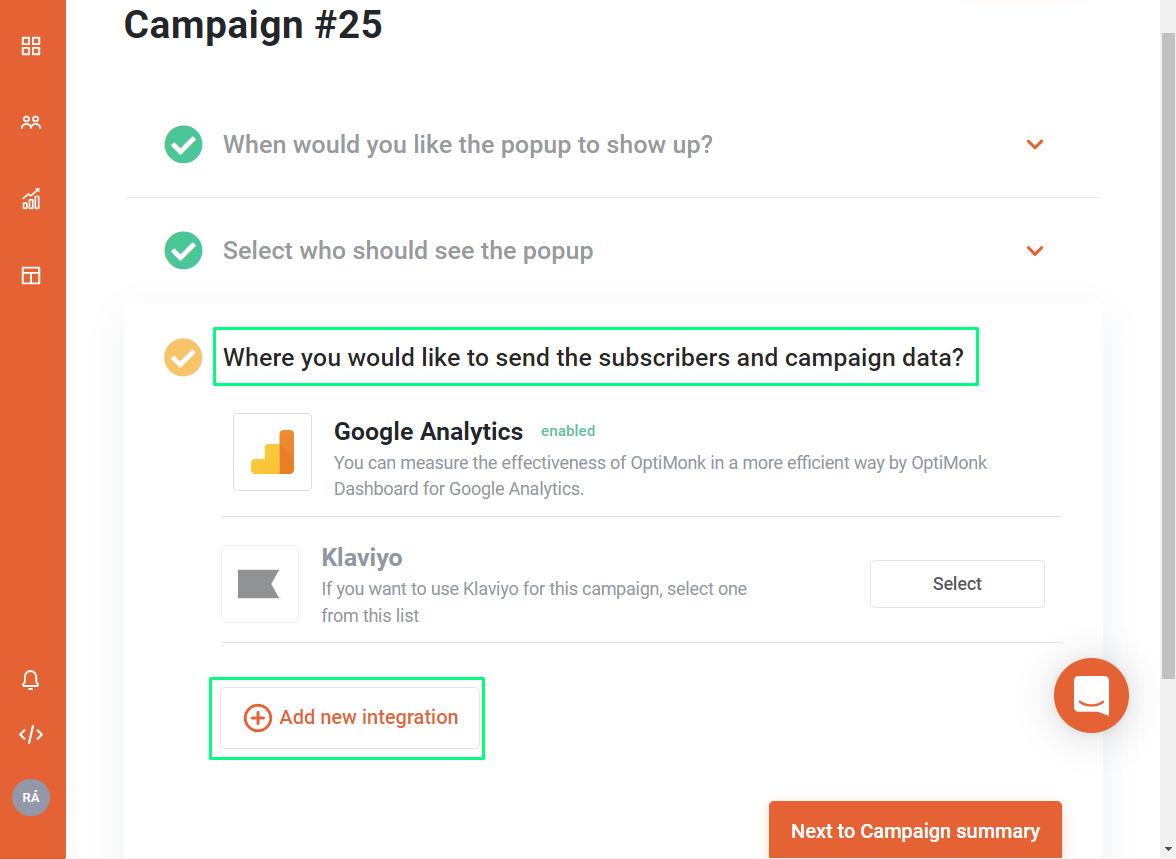Image resolution: width=1176 pixels, height=859 pixels.
Task: Open the dashboard grid icon in sidebar
Action: tap(31, 46)
